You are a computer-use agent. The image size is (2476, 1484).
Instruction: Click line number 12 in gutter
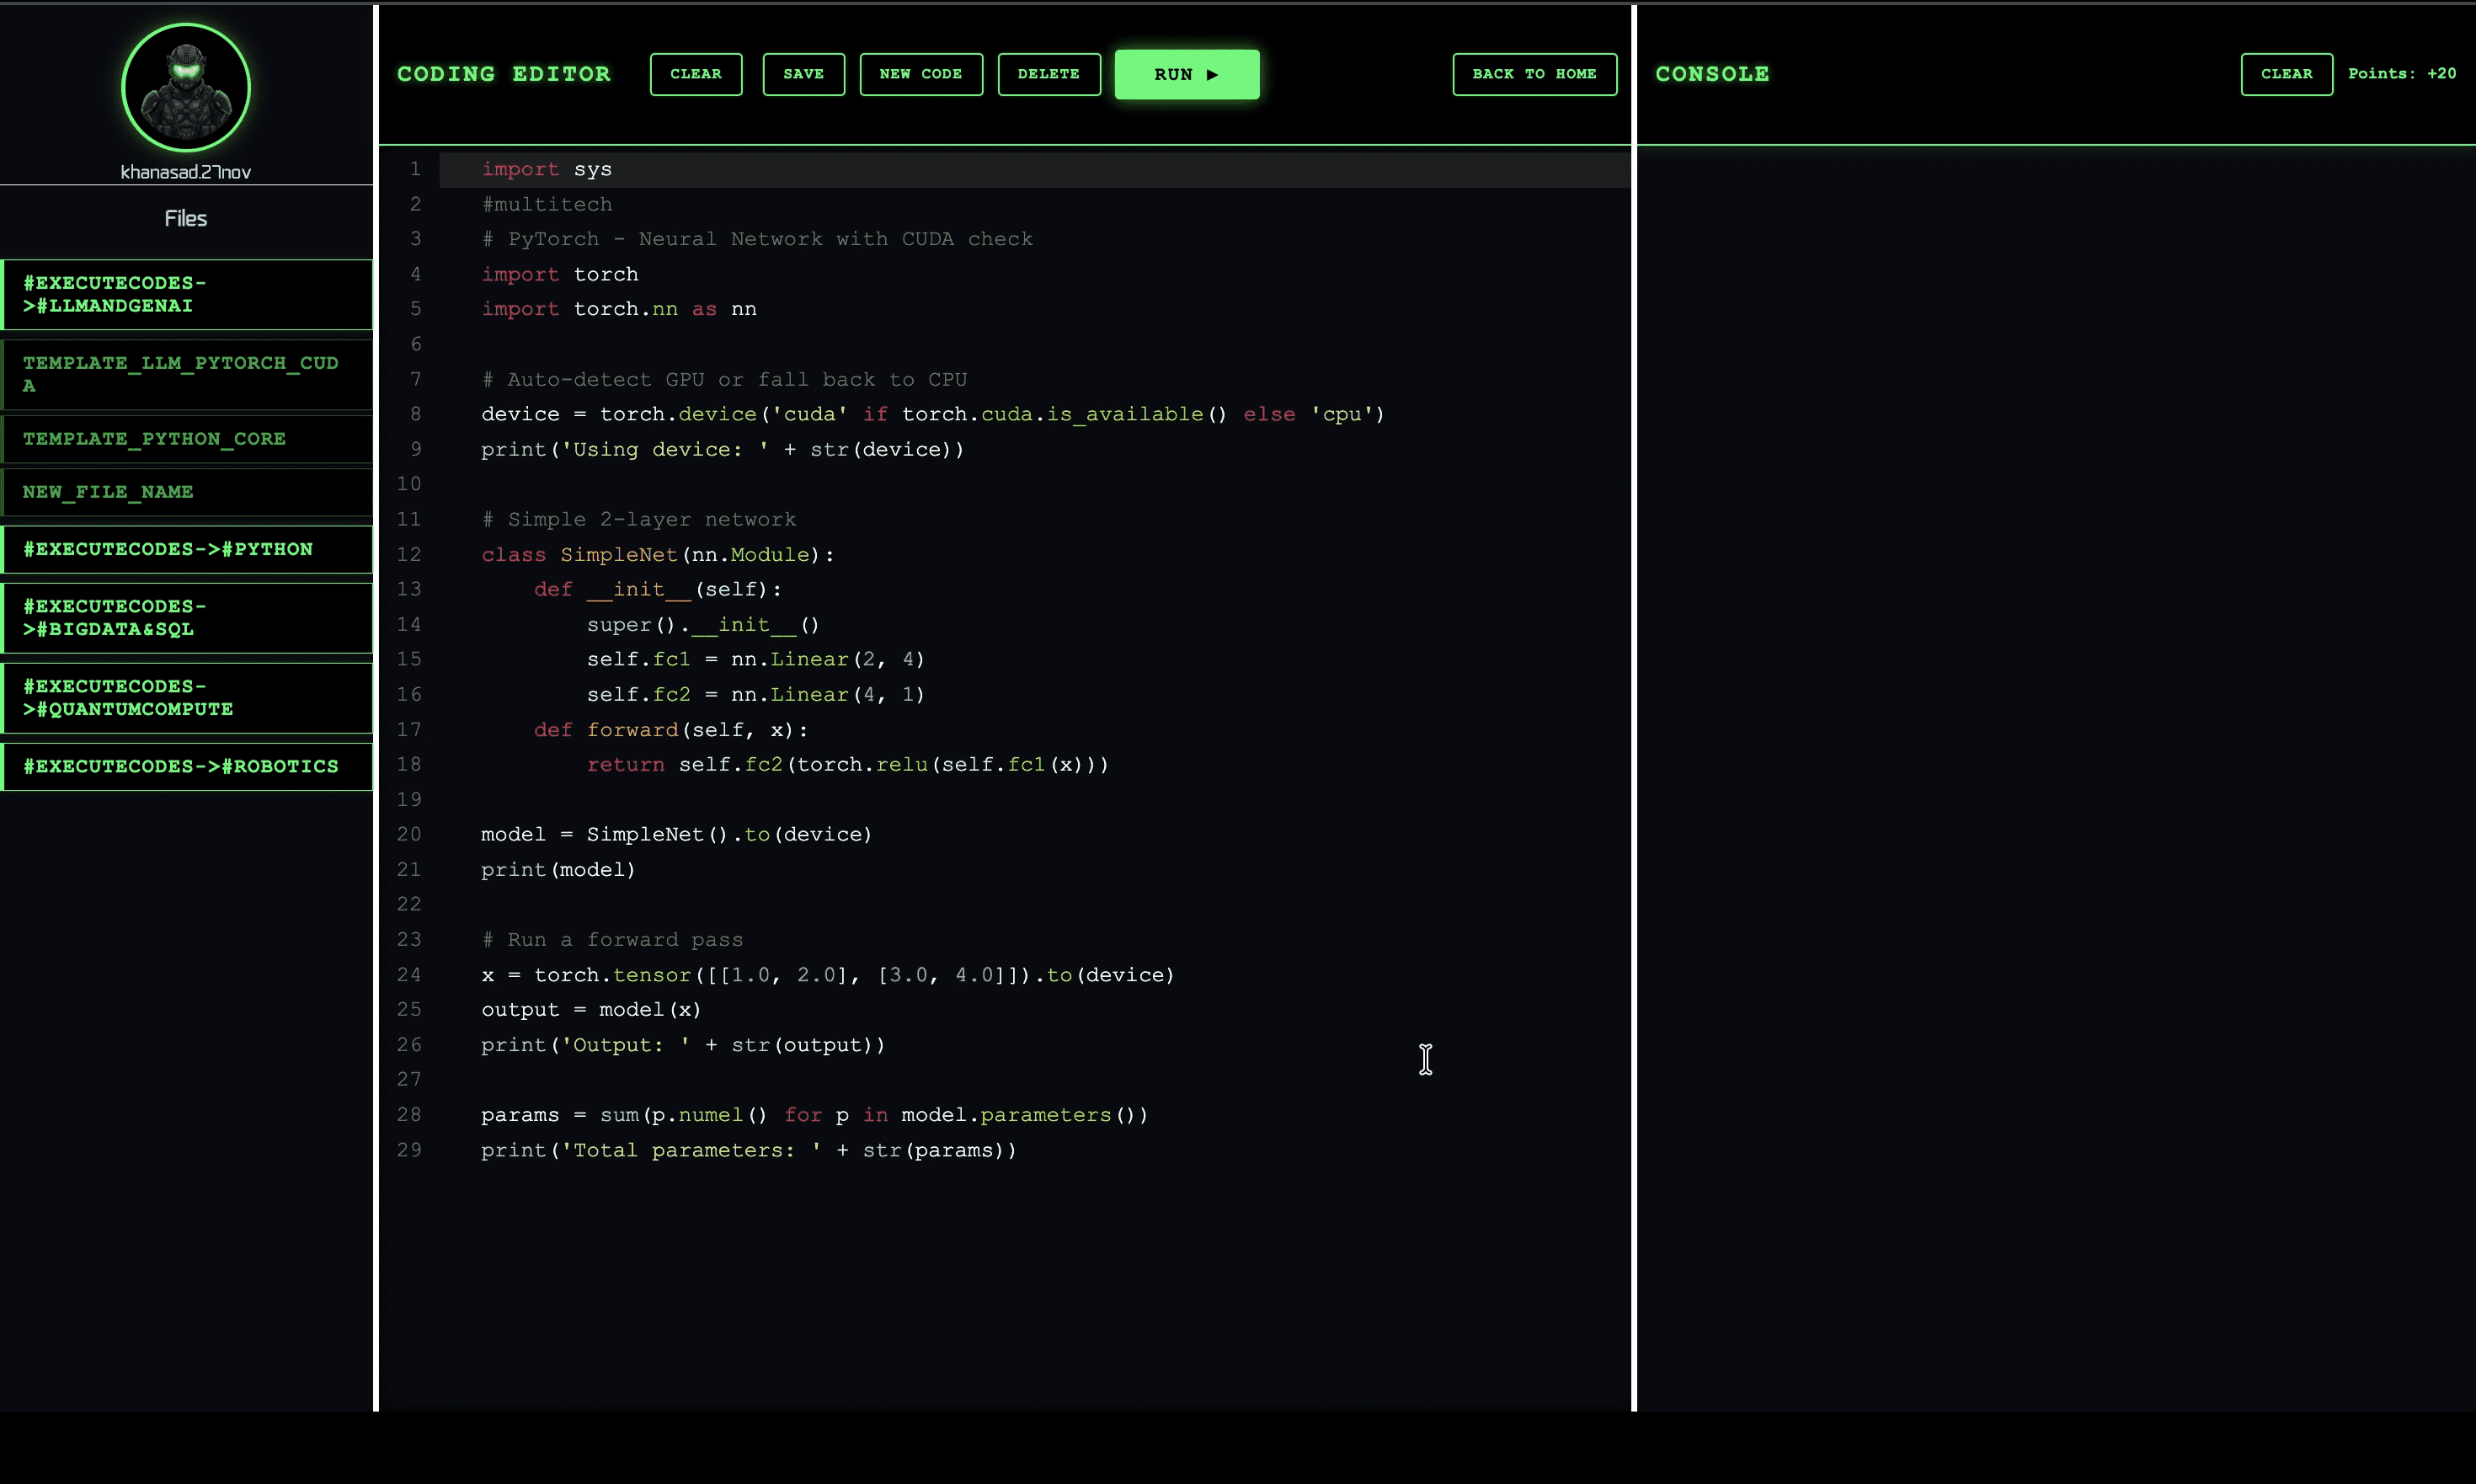(x=409, y=554)
